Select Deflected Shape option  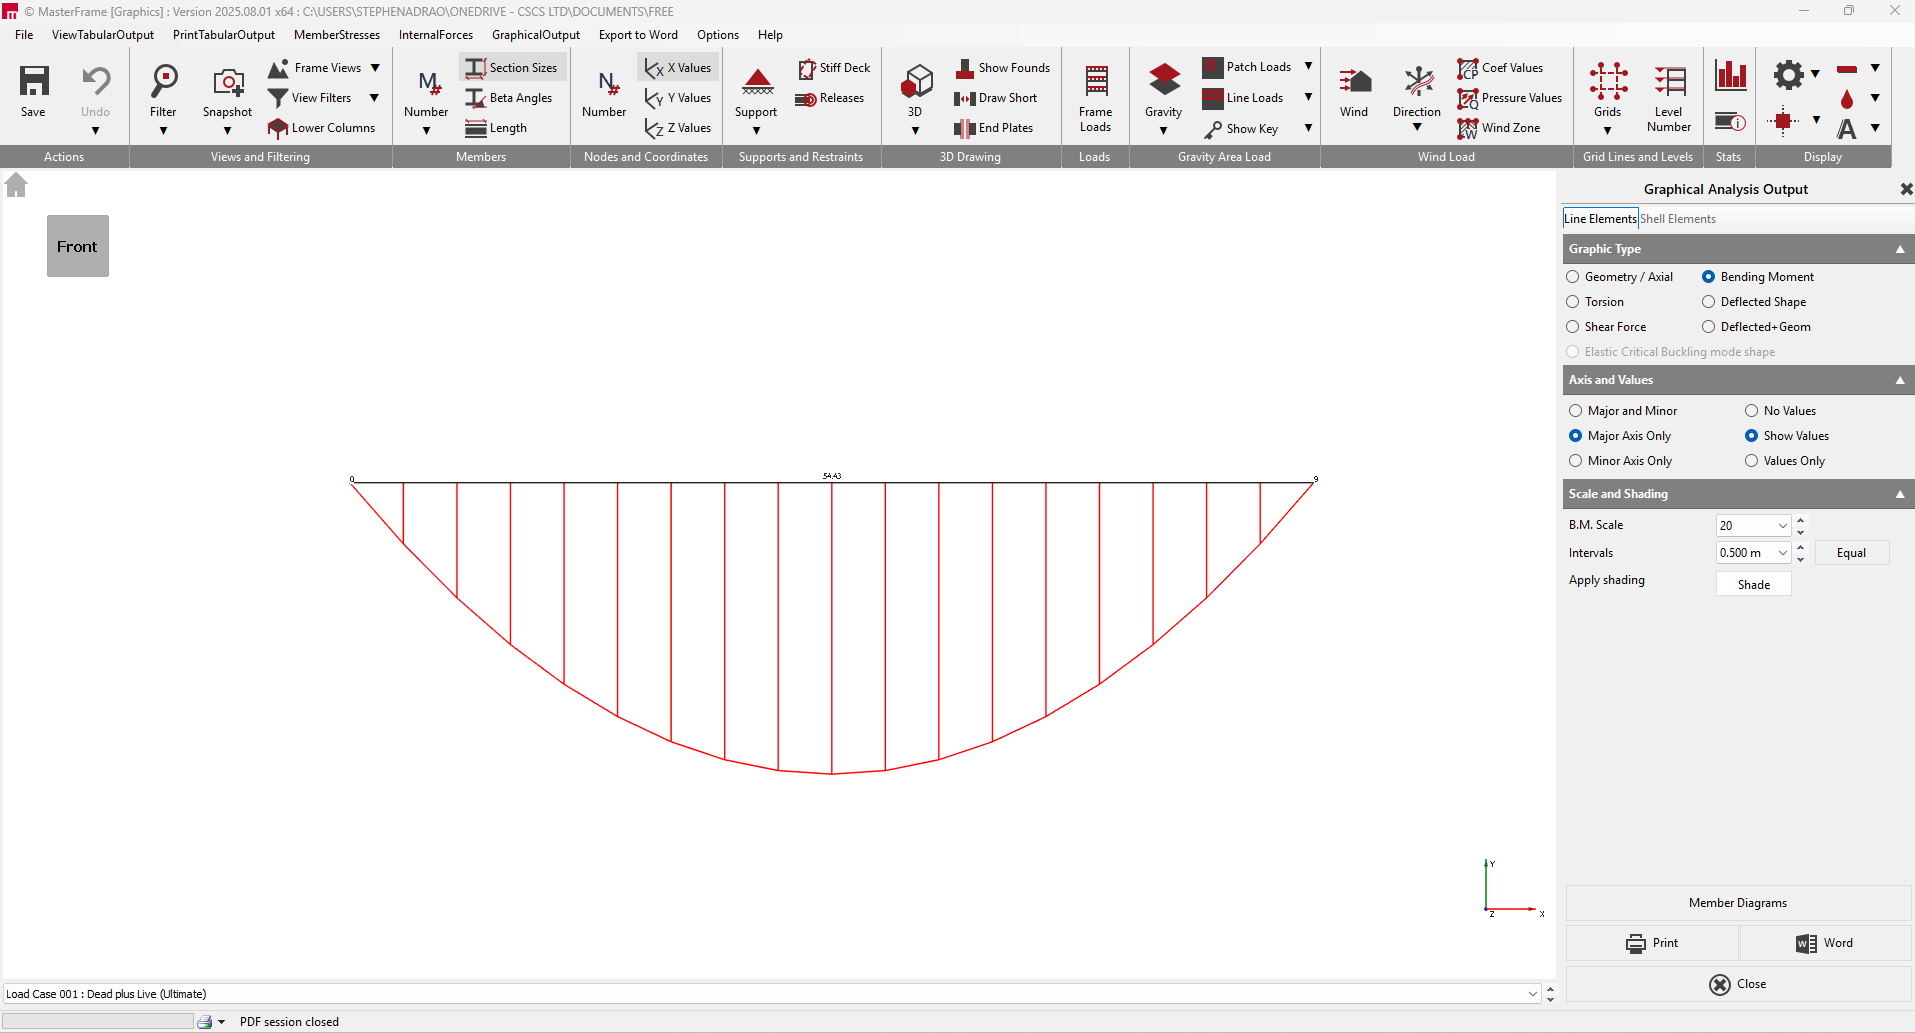(1754, 302)
